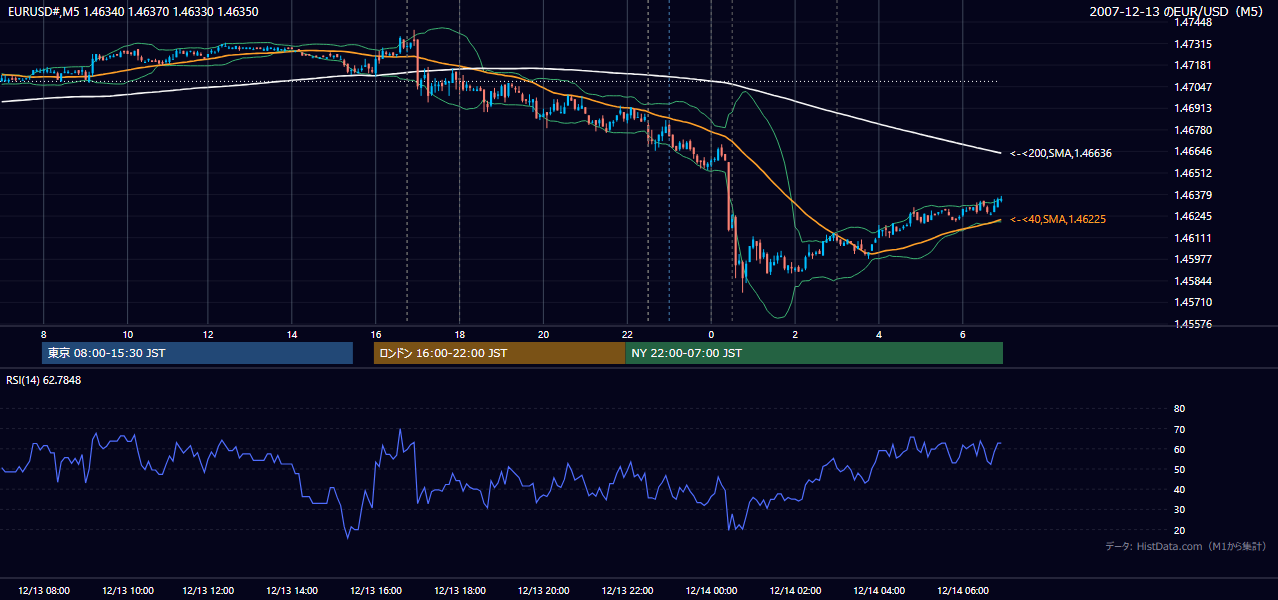
Task: Click the 12/13 16:00 time label
Action: (376, 591)
